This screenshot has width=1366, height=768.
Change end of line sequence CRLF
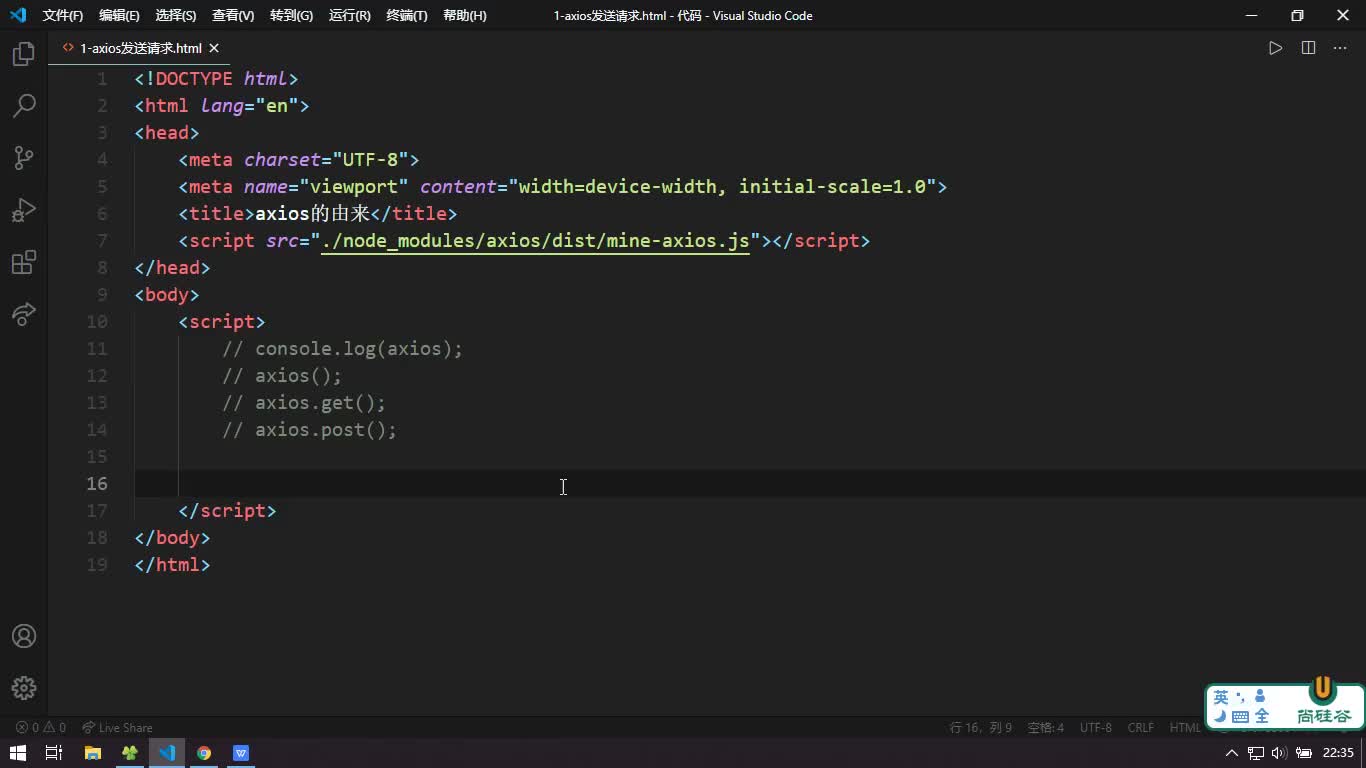[x=1141, y=728]
